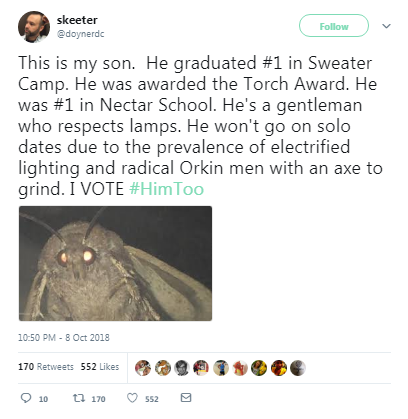Retweet using the retweet arrows icon
The width and height of the screenshot is (408, 419).
coord(79,398)
